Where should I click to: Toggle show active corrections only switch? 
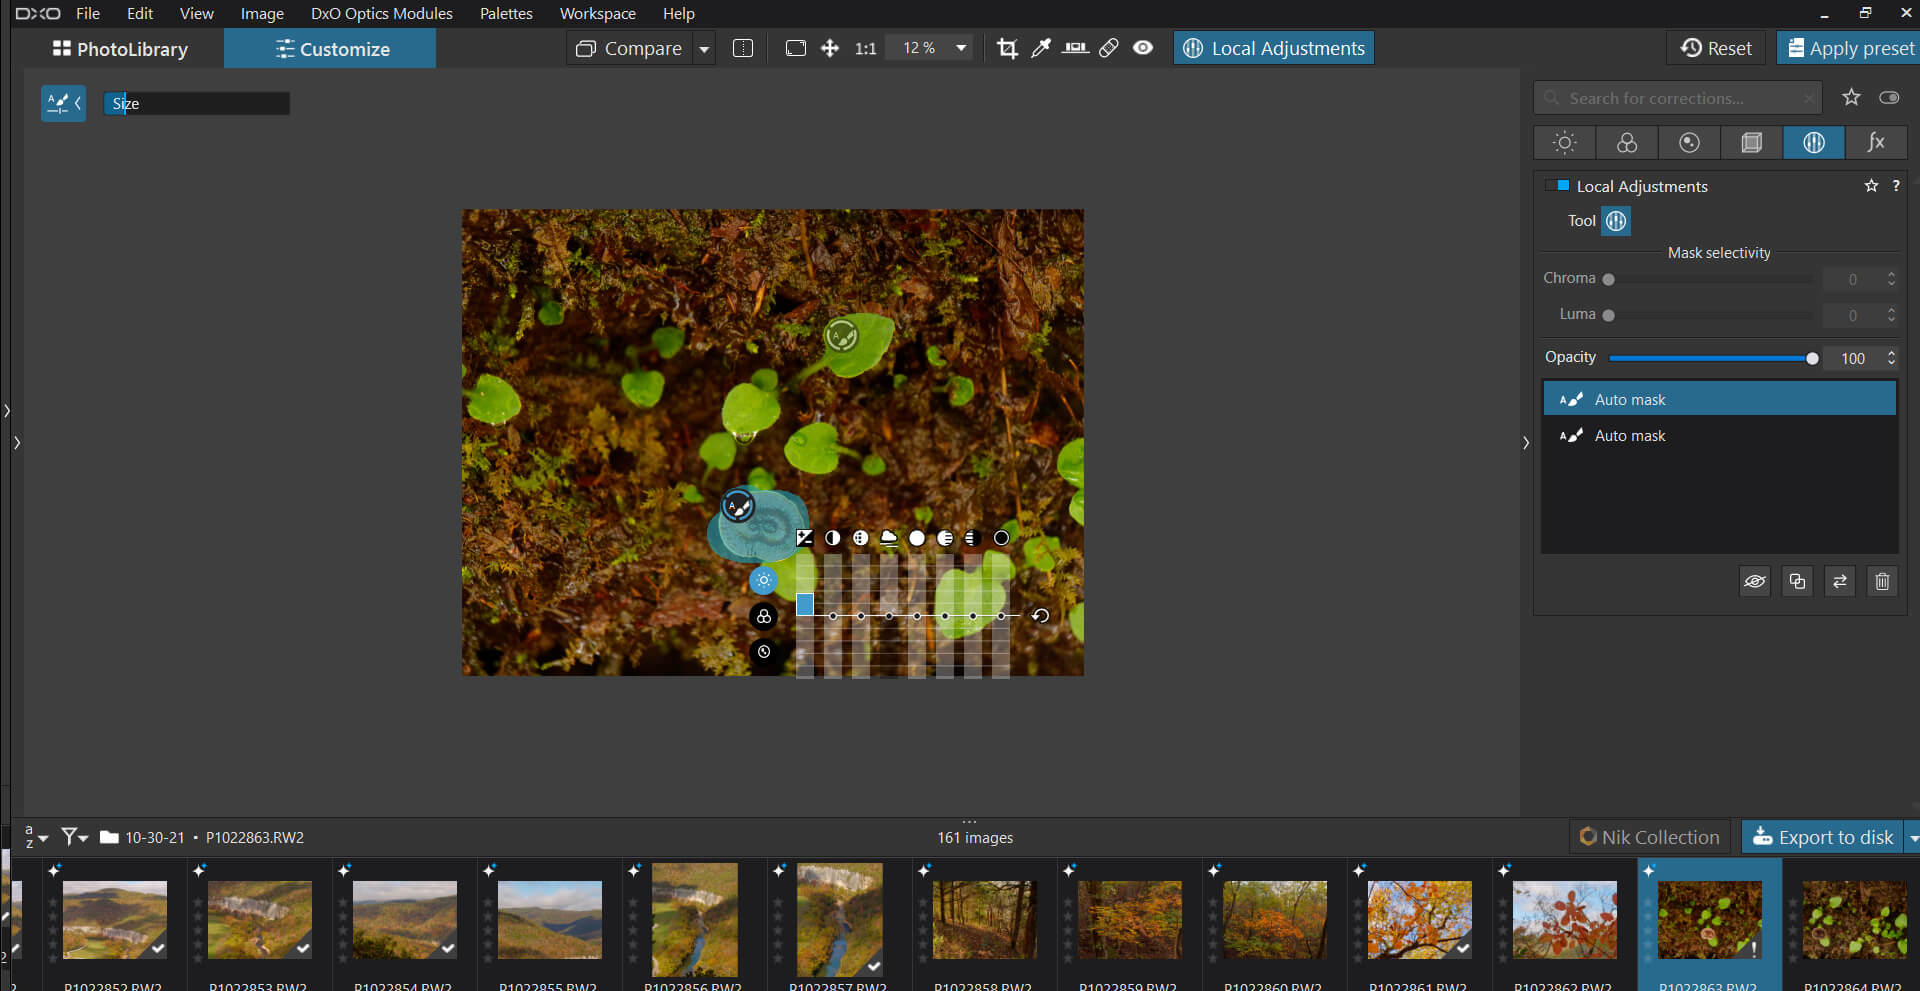pos(1889,98)
